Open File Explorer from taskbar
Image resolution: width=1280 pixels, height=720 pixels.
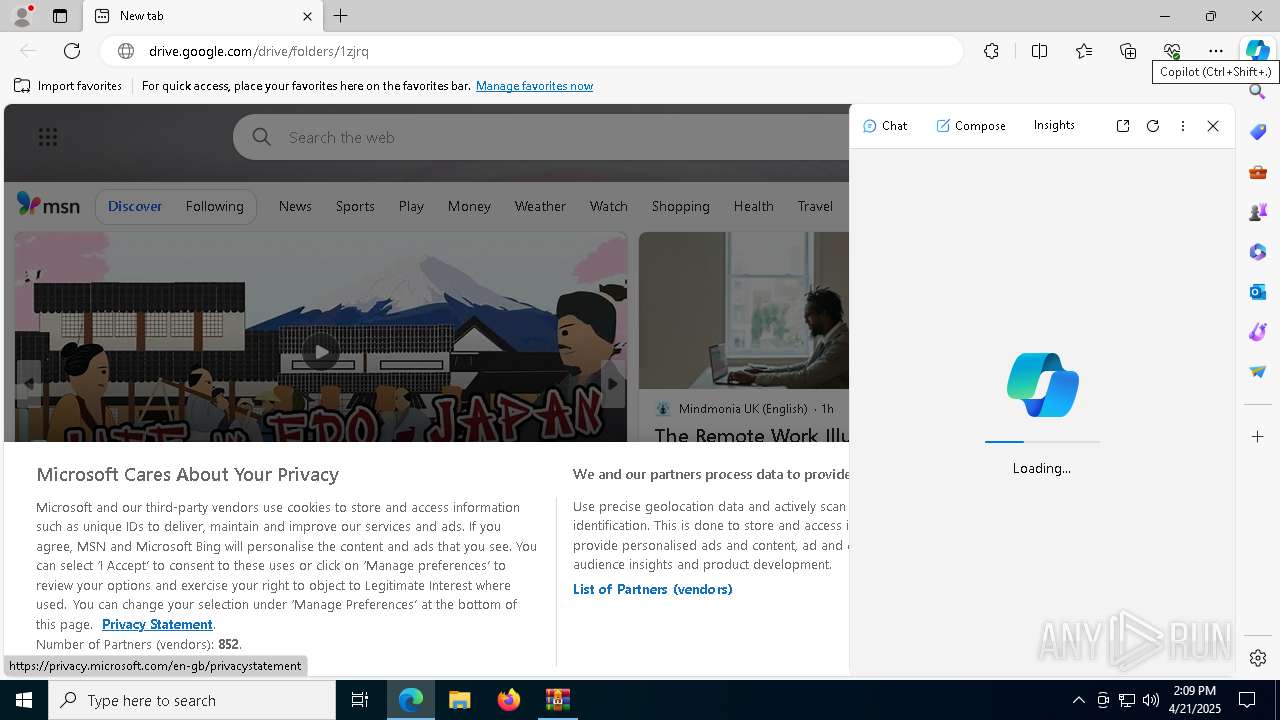tap(459, 700)
